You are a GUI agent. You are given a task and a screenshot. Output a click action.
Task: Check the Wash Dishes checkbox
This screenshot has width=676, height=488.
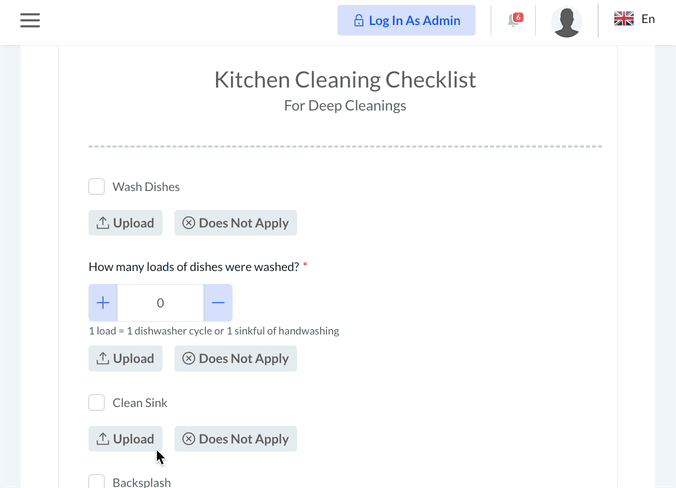click(97, 187)
